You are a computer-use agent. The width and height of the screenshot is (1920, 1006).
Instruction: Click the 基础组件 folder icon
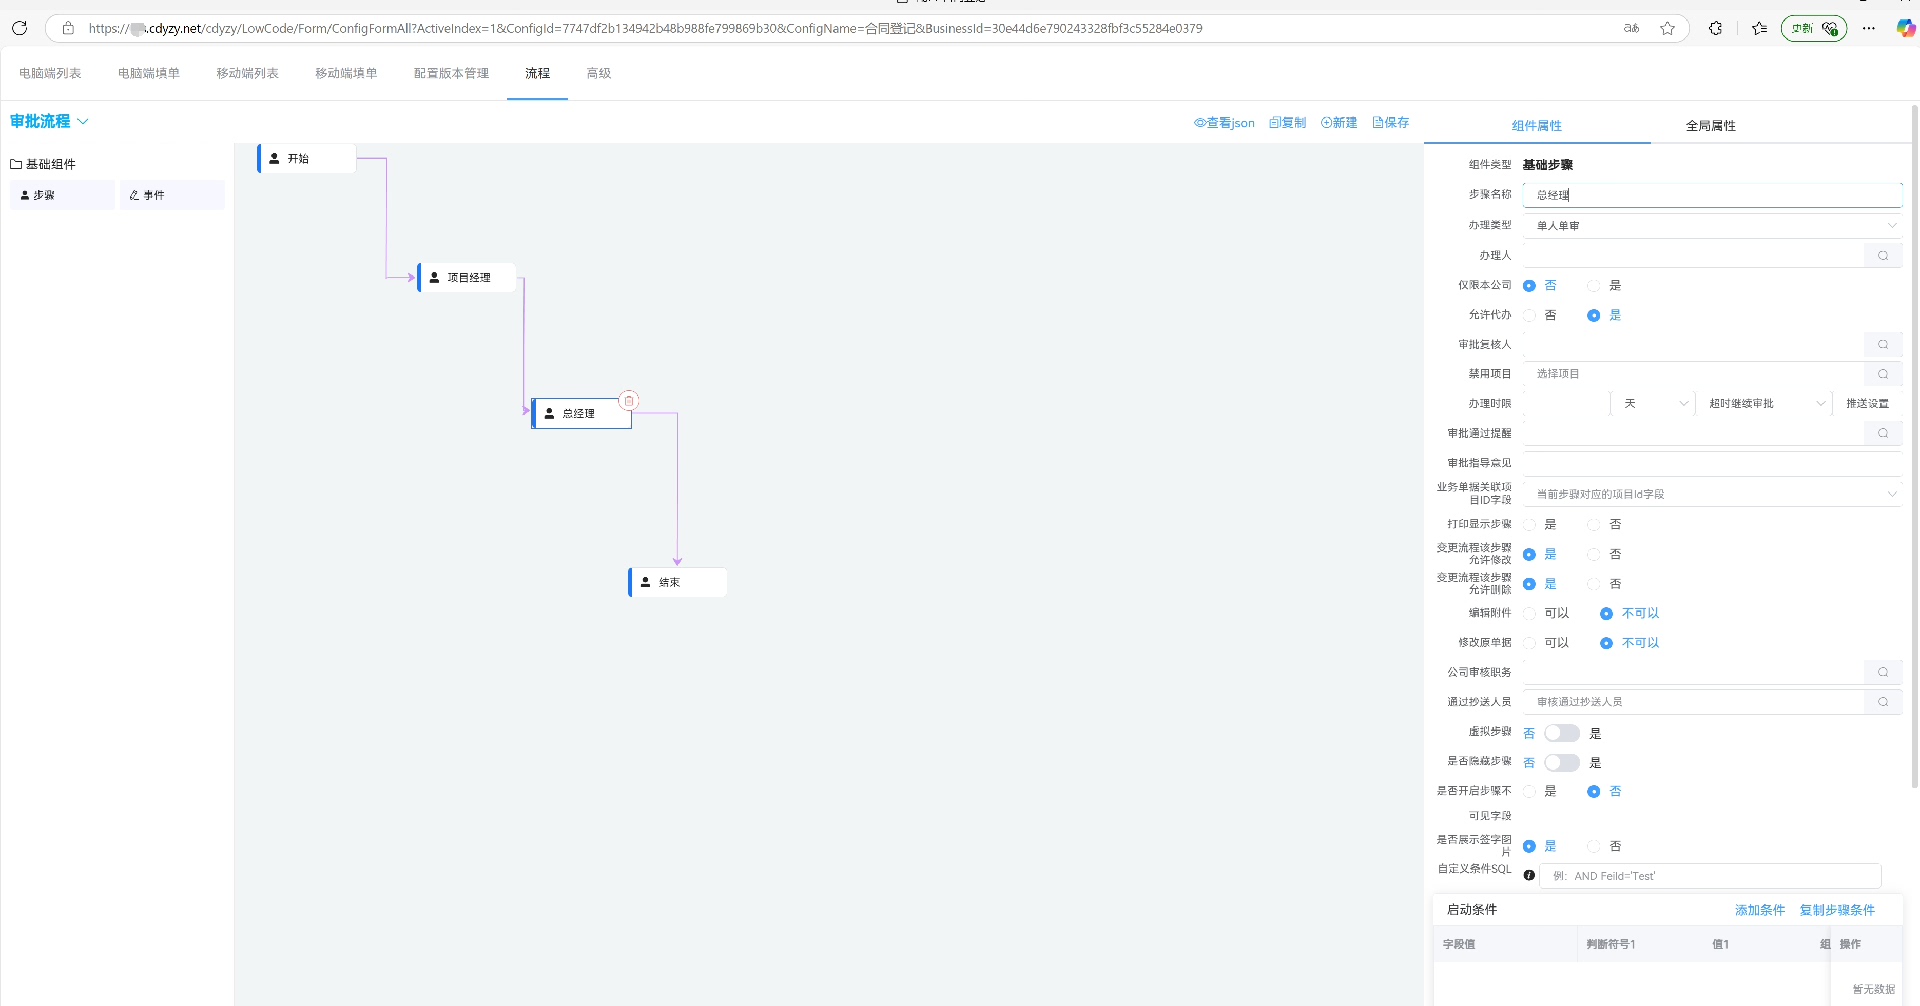pyautogui.click(x=16, y=164)
